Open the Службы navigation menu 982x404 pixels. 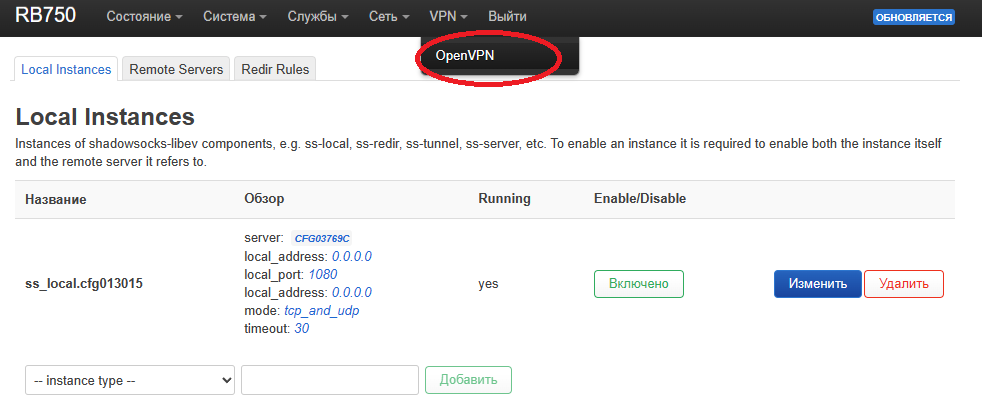point(317,17)
